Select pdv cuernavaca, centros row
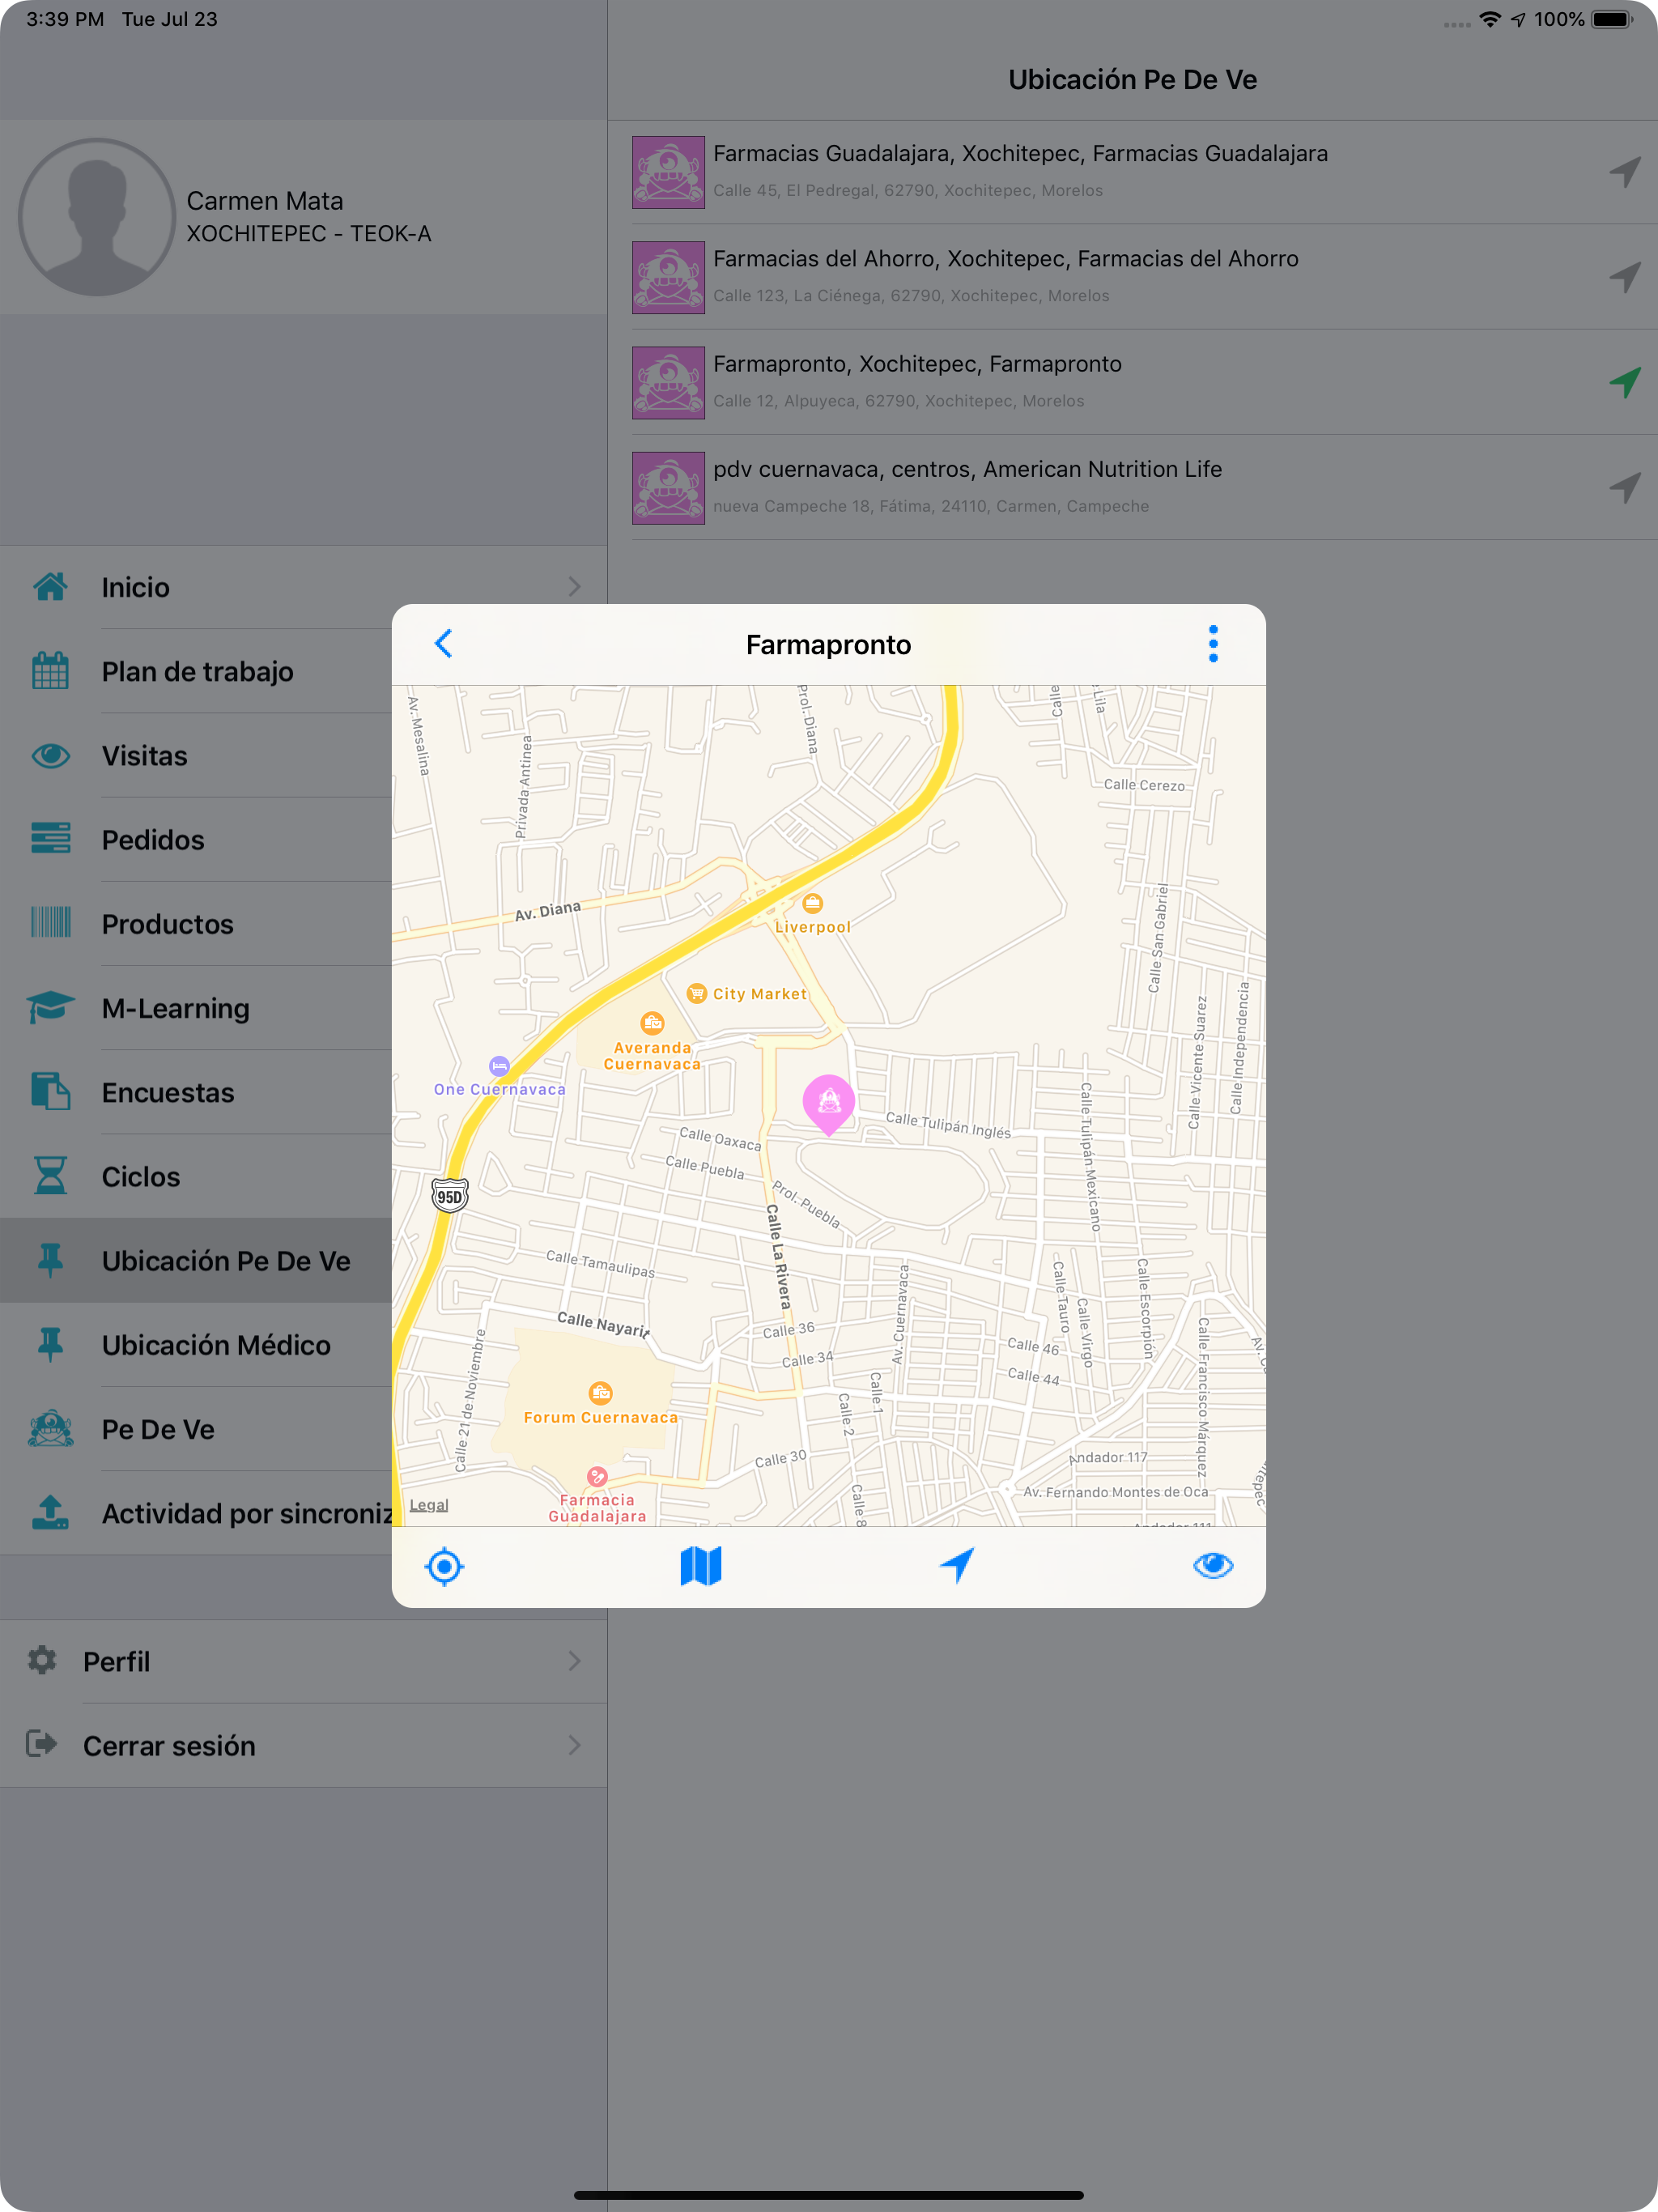The width and height of the screenshot is (1658, 2212). coord(1132,487)
